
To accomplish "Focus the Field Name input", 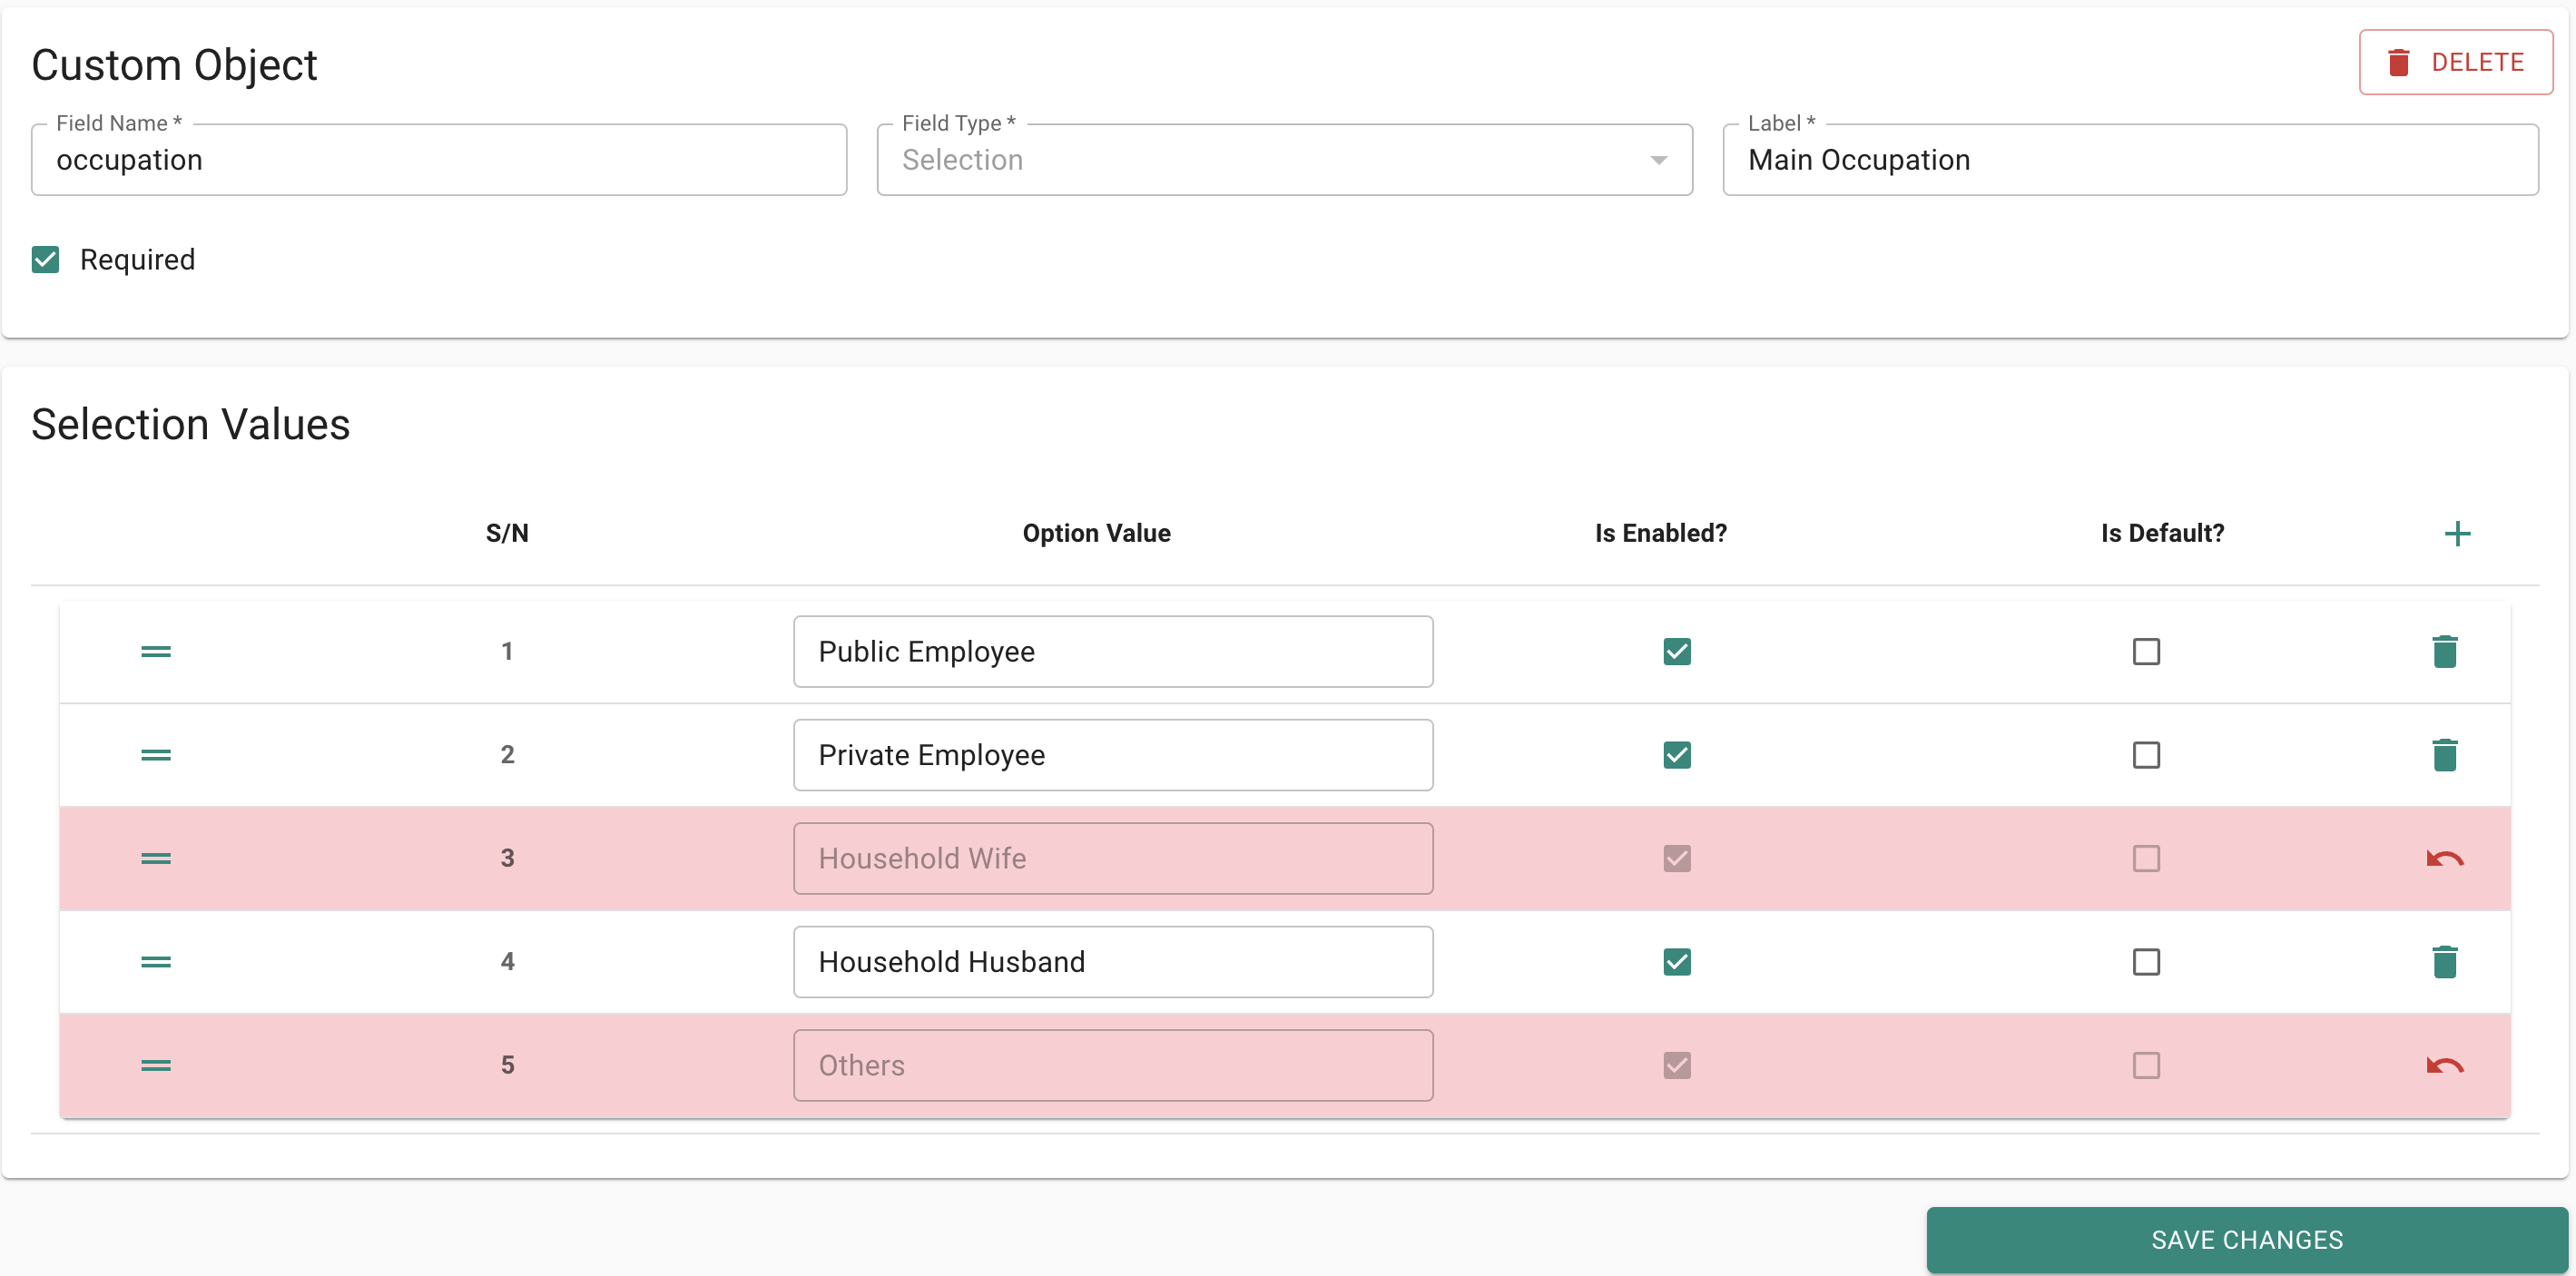I will 439,160.
